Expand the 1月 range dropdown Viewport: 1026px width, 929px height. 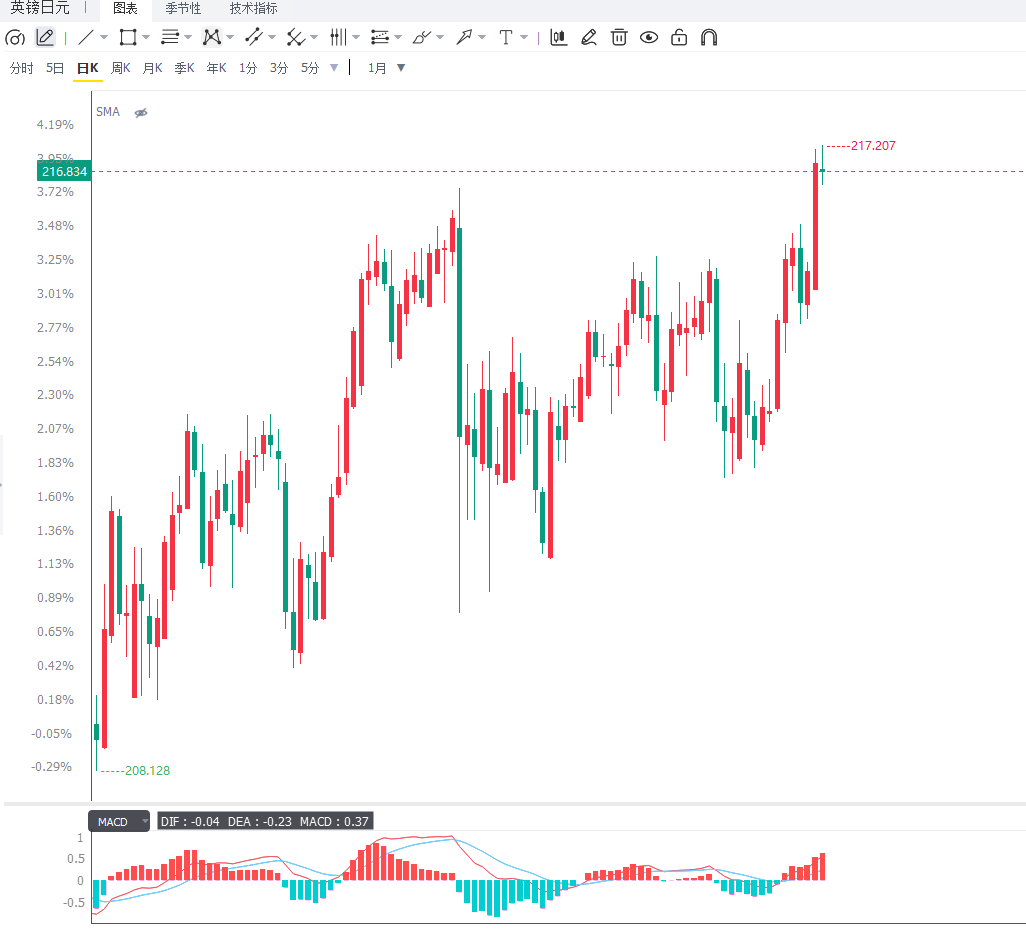[401, 67]
